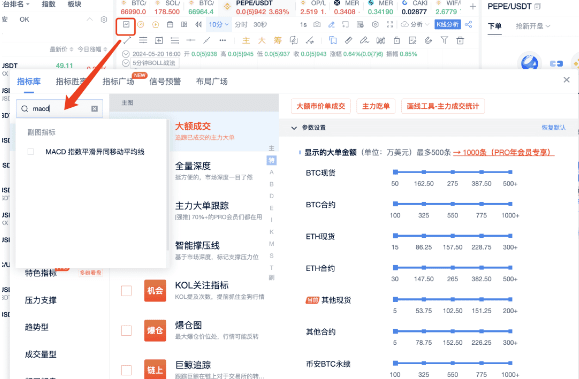Click the orange clock icon in chart toolbar
This screenshot has width=579, height=379.
(141, 25)
